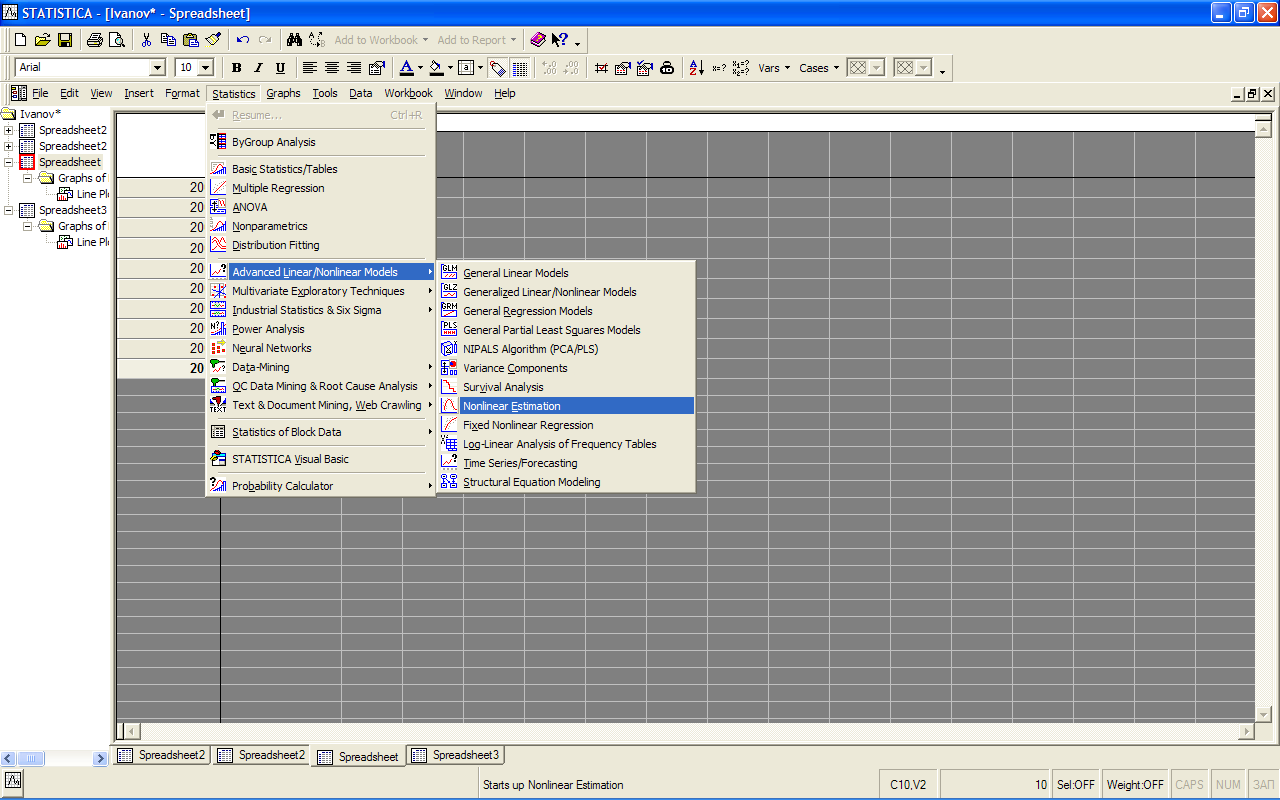Collapse the Spreadsheet3 tree node
Image resolution: width=1280 pixels, height=800 pixels.
pos(9,210)
